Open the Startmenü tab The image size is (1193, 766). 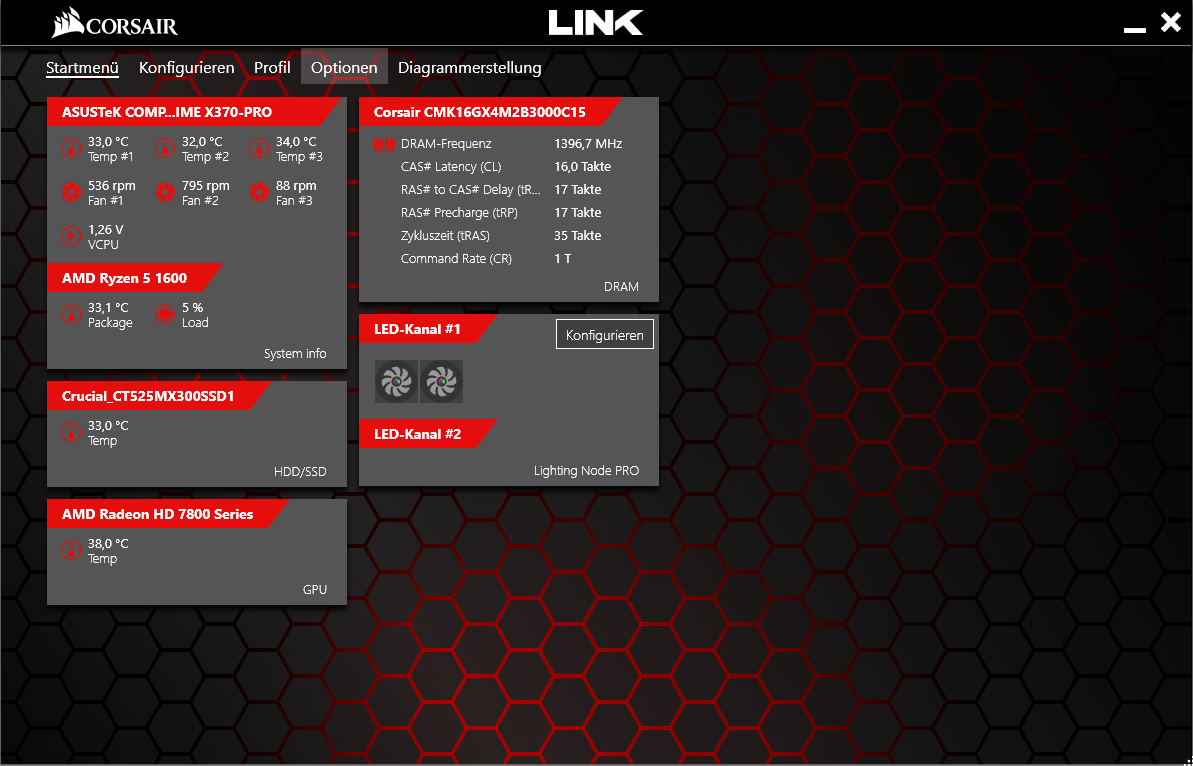click(x=82, y=68)
